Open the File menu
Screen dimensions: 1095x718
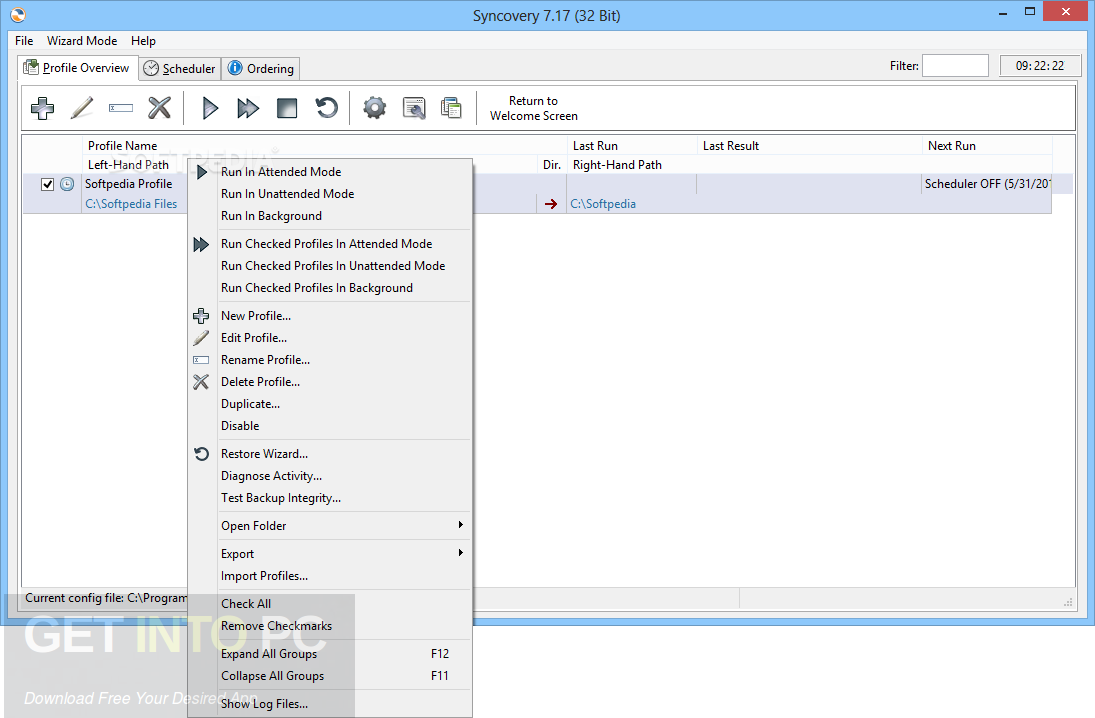tap(24, 41)
